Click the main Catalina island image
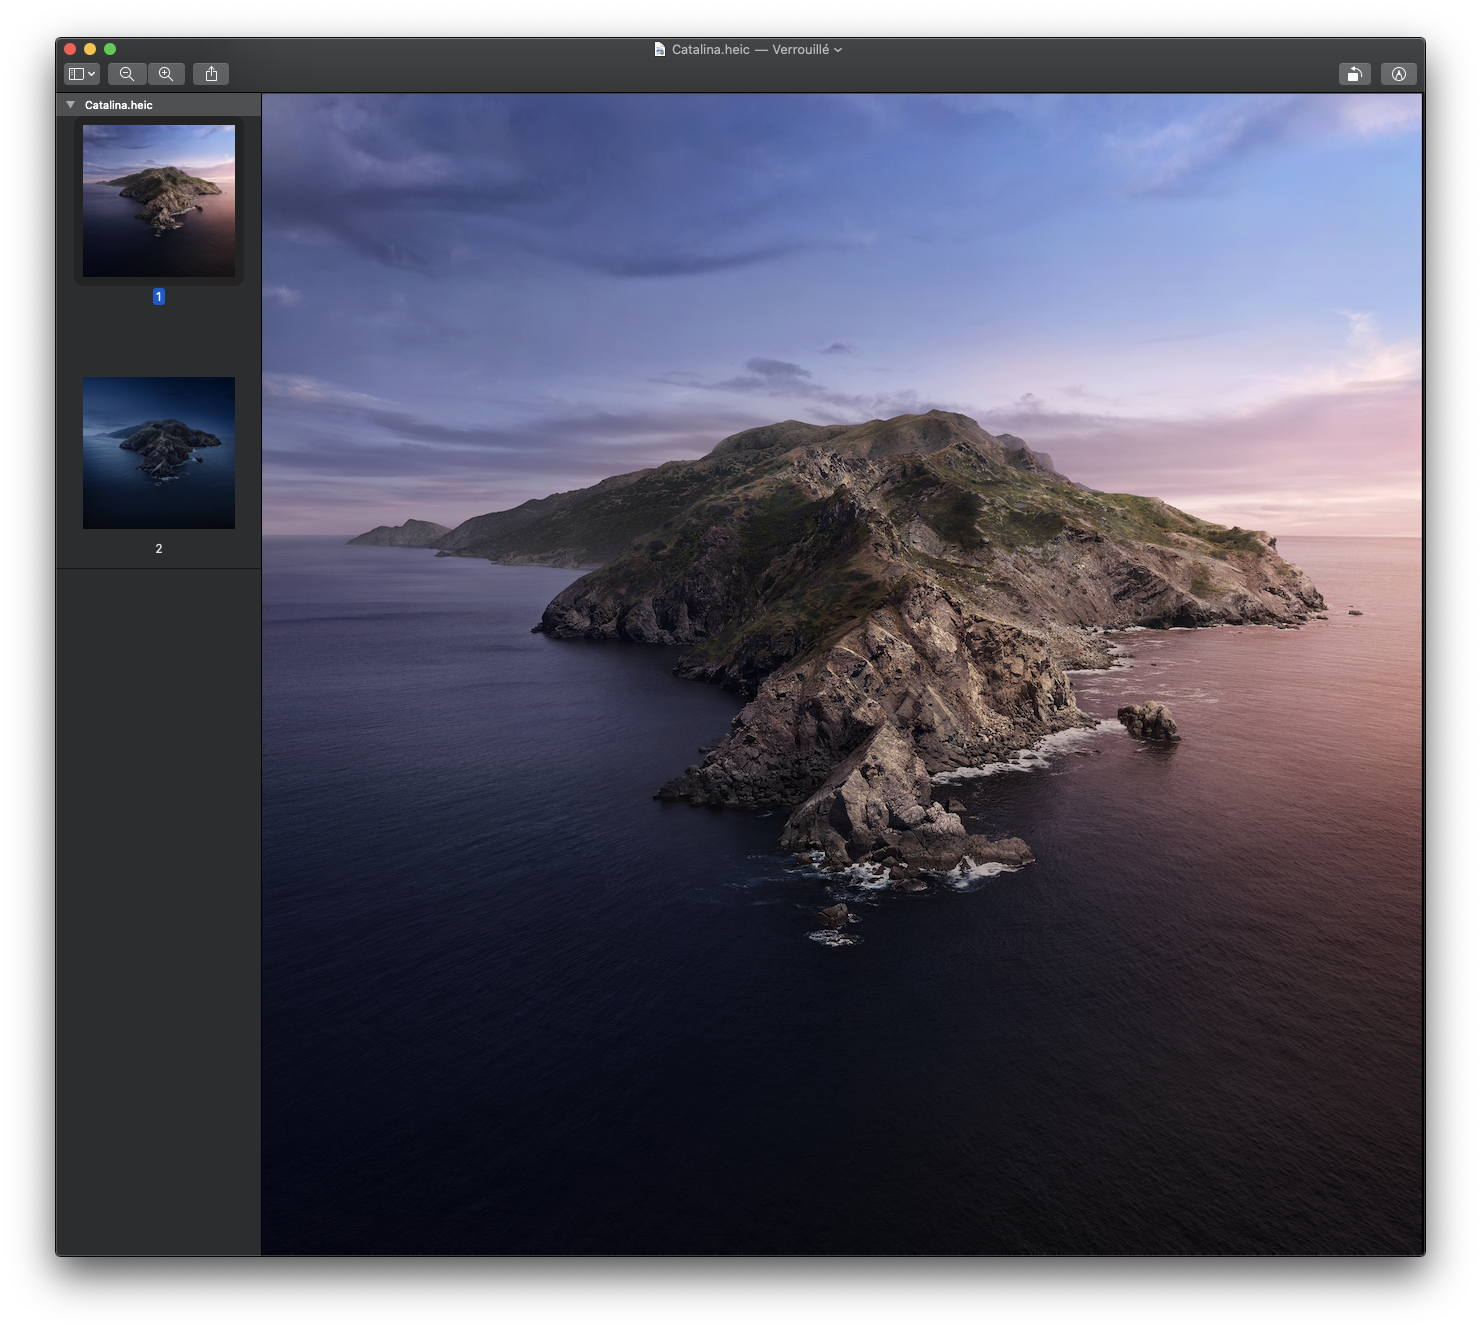Image resolution: width=1481 pixels, height=1330 pixels. 842,675
